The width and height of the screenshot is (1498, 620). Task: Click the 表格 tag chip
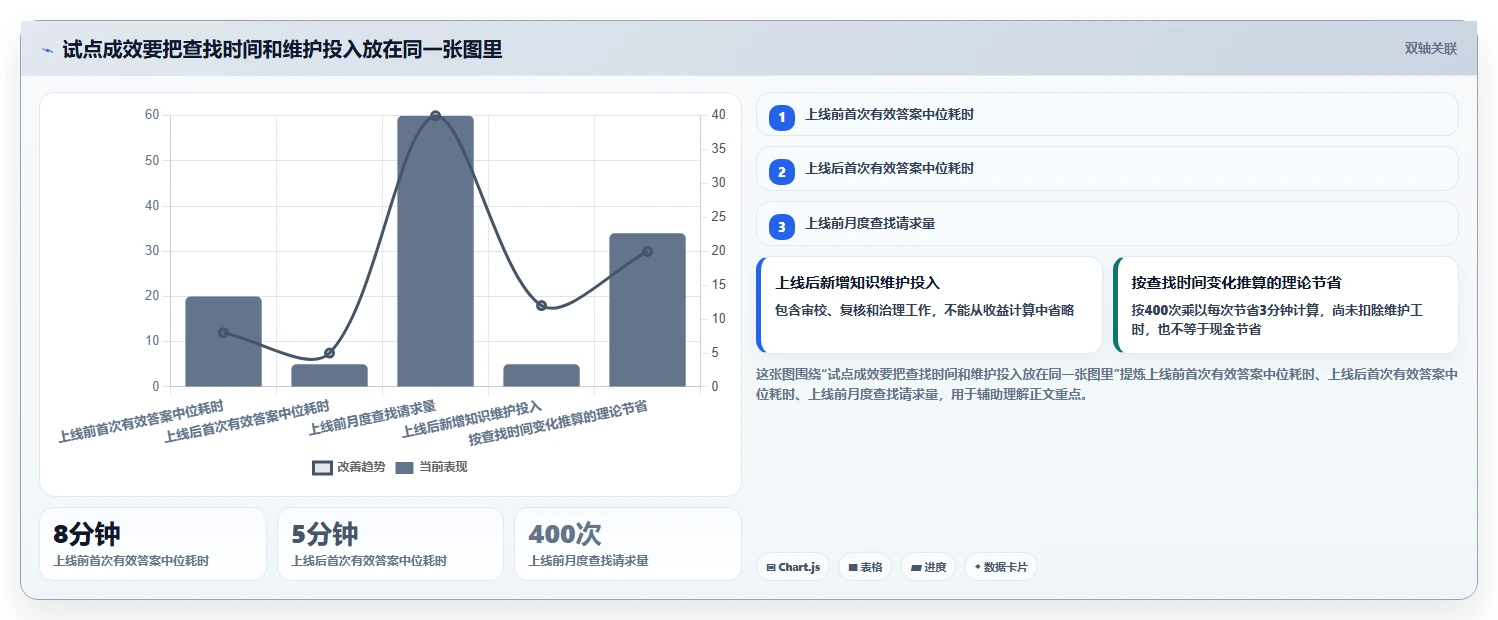(x=865, y=567)
